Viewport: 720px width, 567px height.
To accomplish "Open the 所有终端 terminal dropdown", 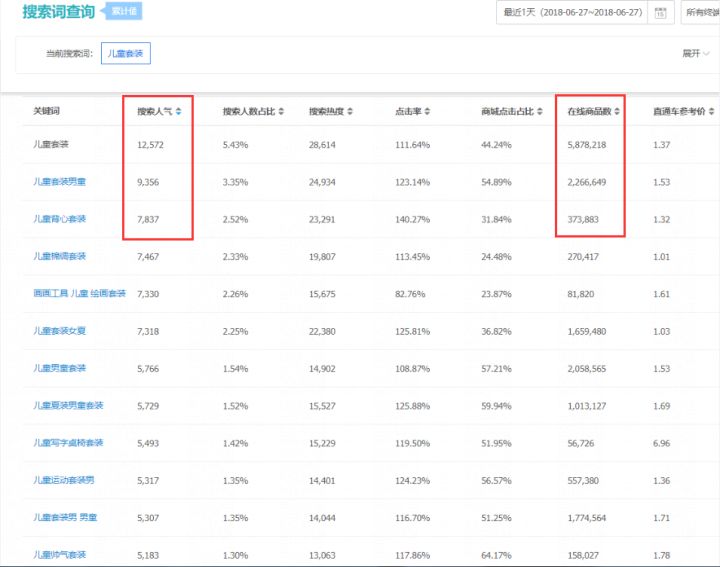I will point(700,13).
